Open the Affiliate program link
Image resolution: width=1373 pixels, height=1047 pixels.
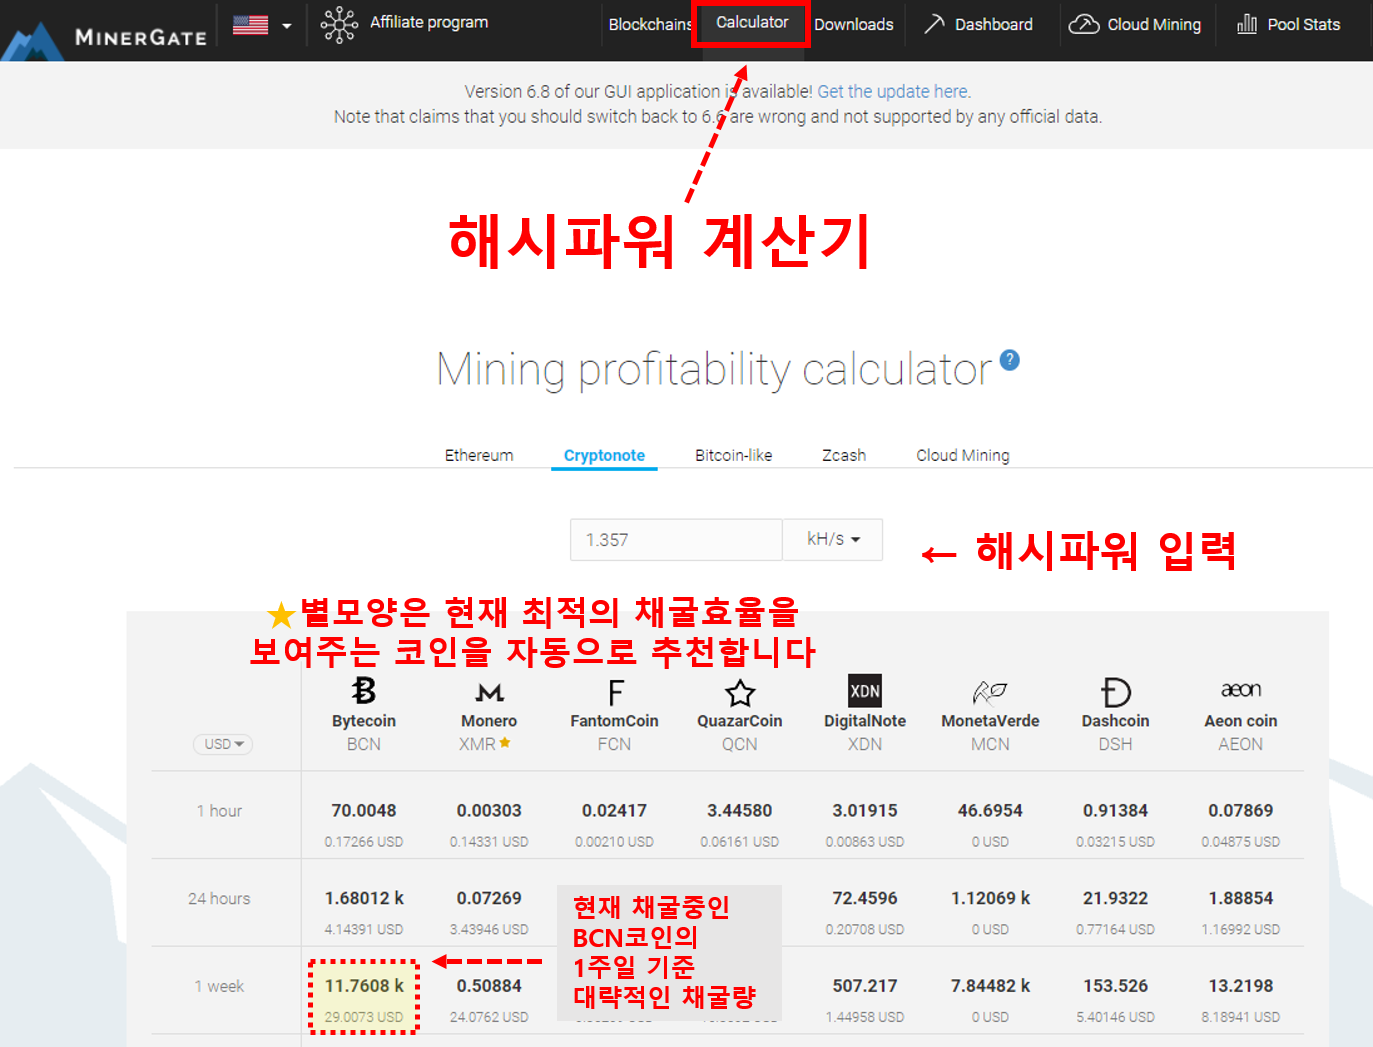click(429, 22)
